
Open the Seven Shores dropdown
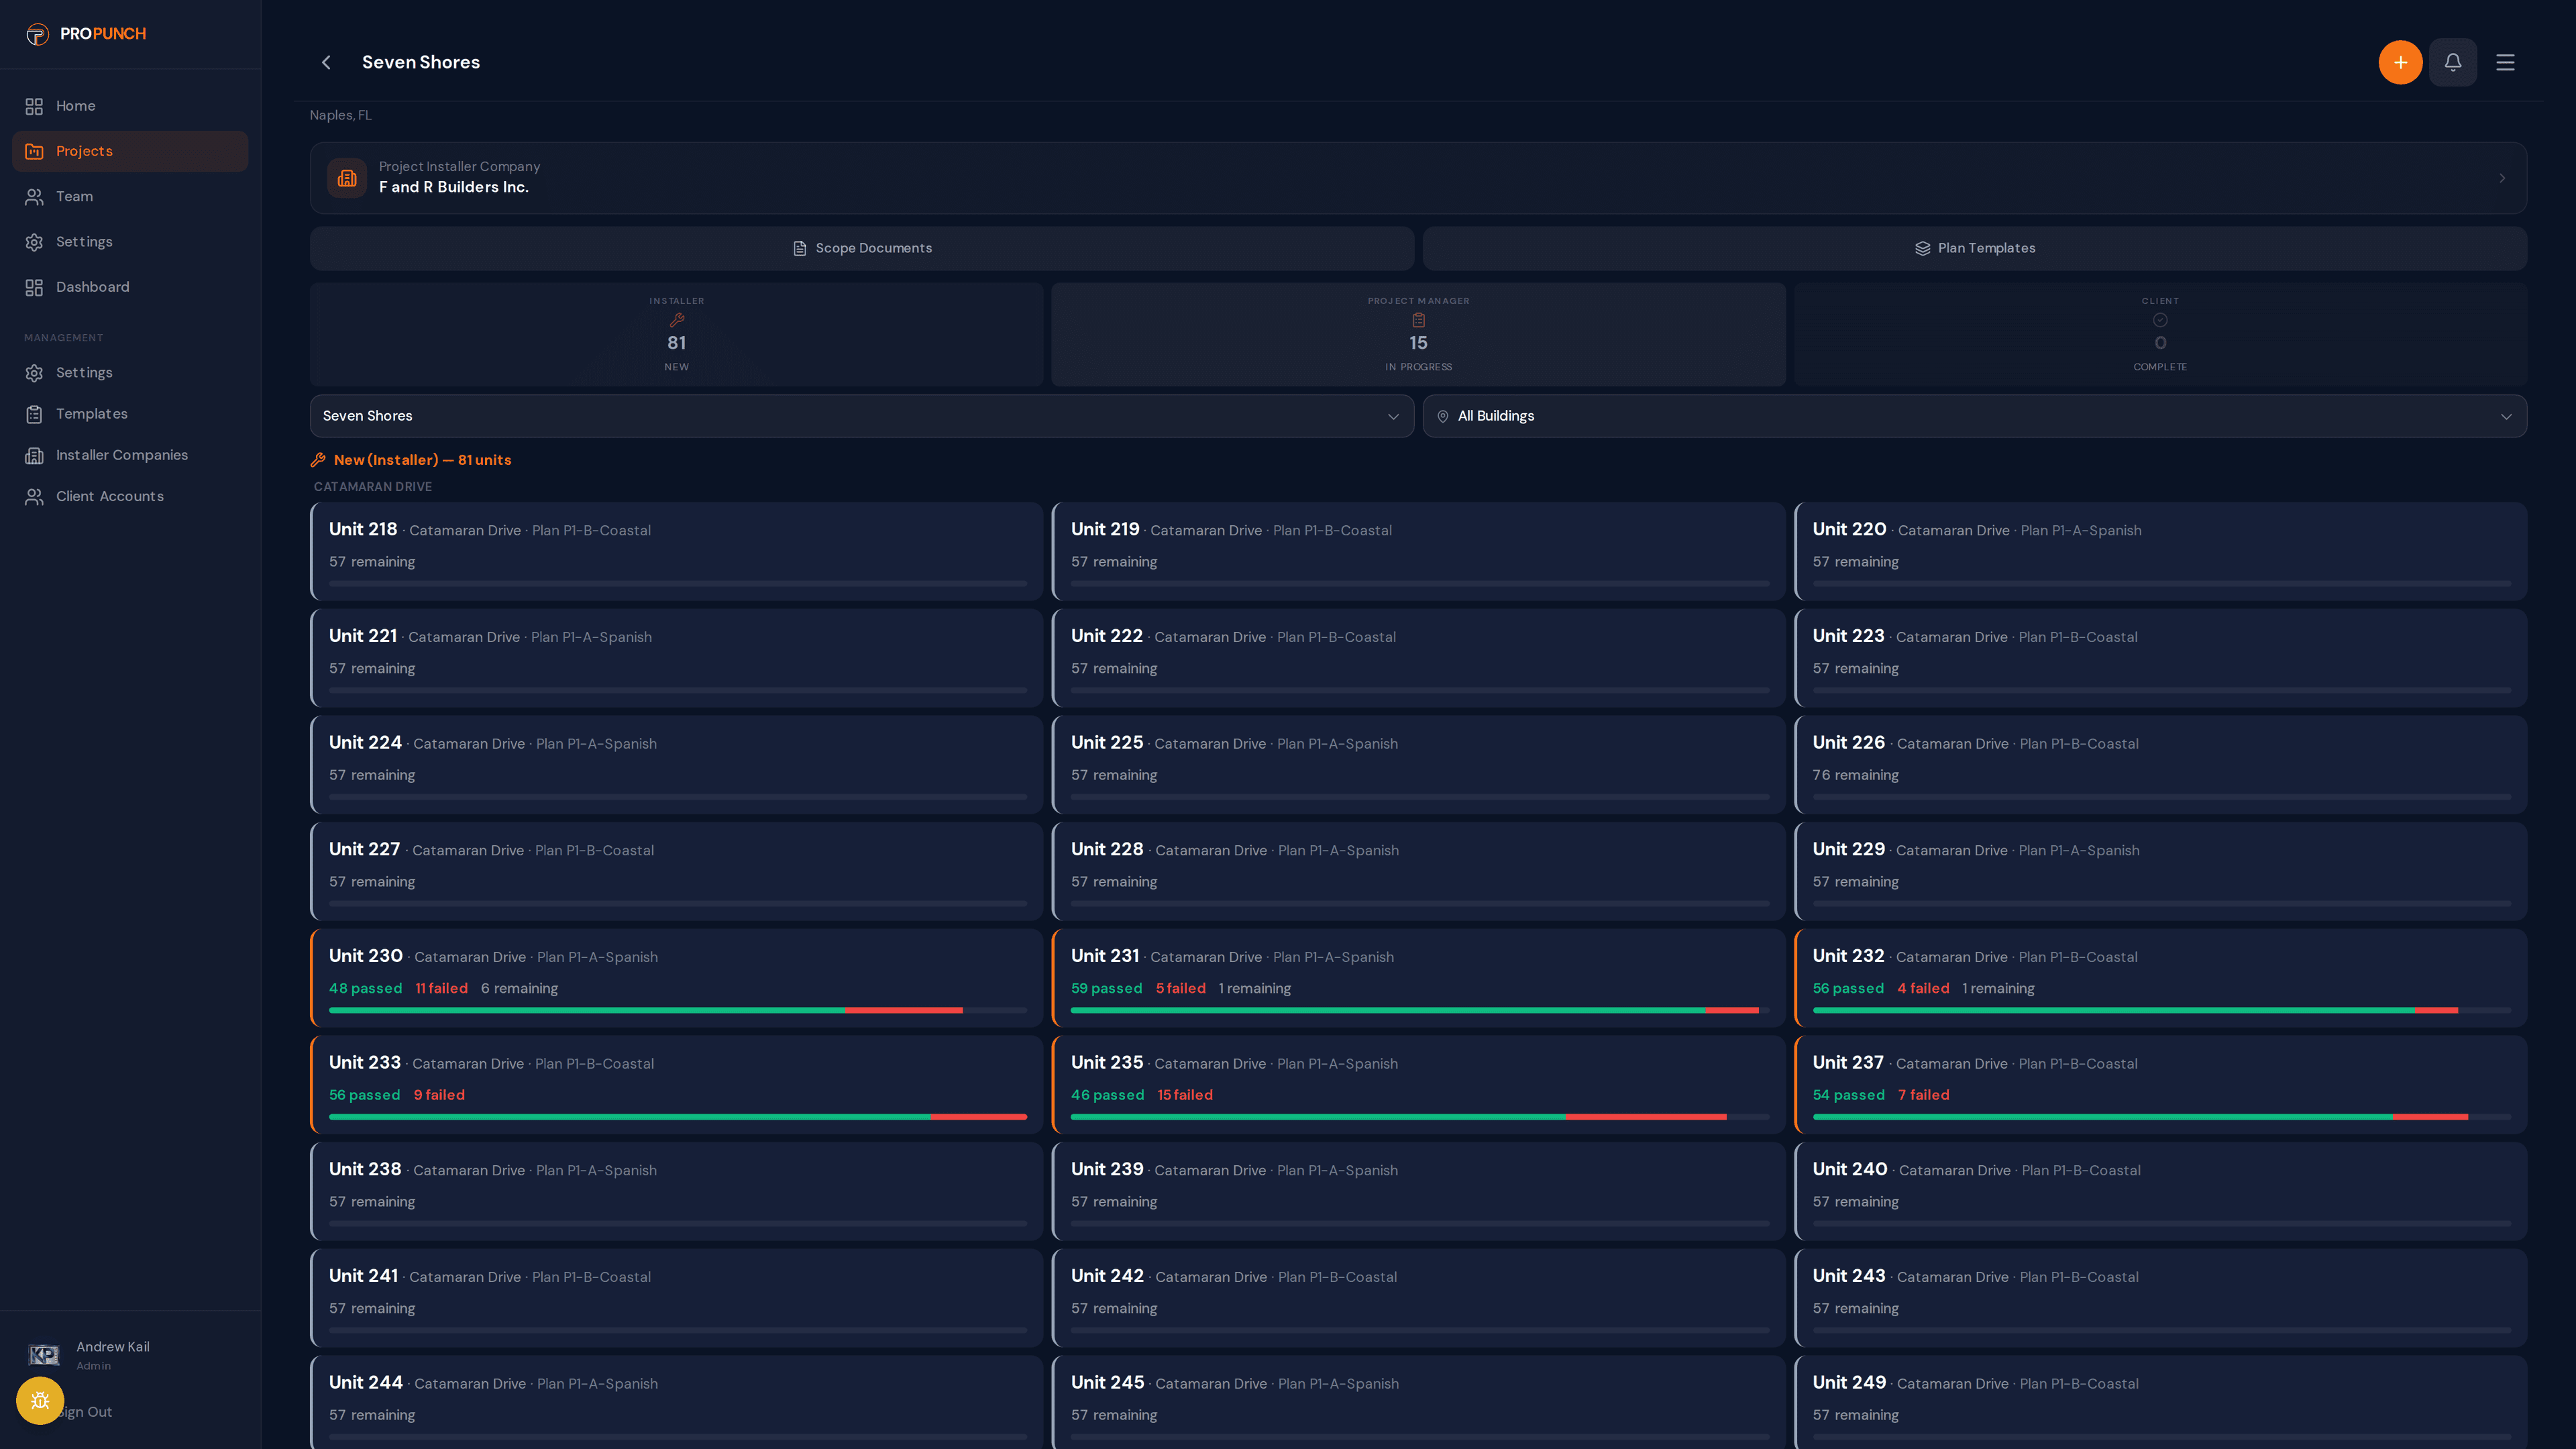pos(861,416)
